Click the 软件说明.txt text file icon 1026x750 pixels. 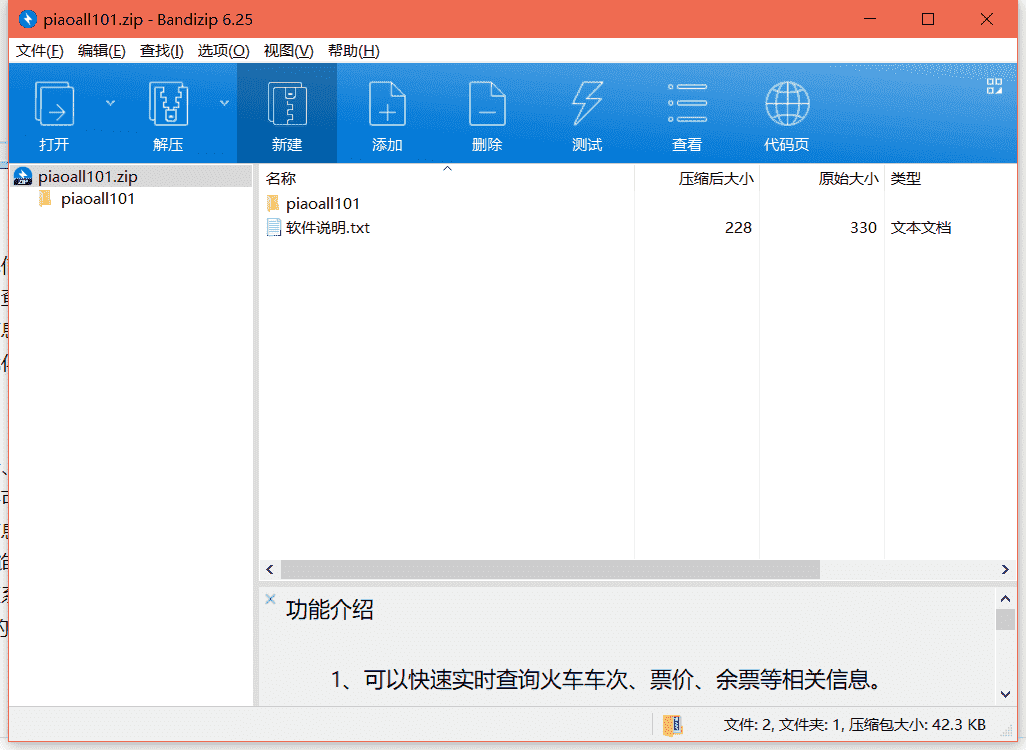click(x=274, y=228)
